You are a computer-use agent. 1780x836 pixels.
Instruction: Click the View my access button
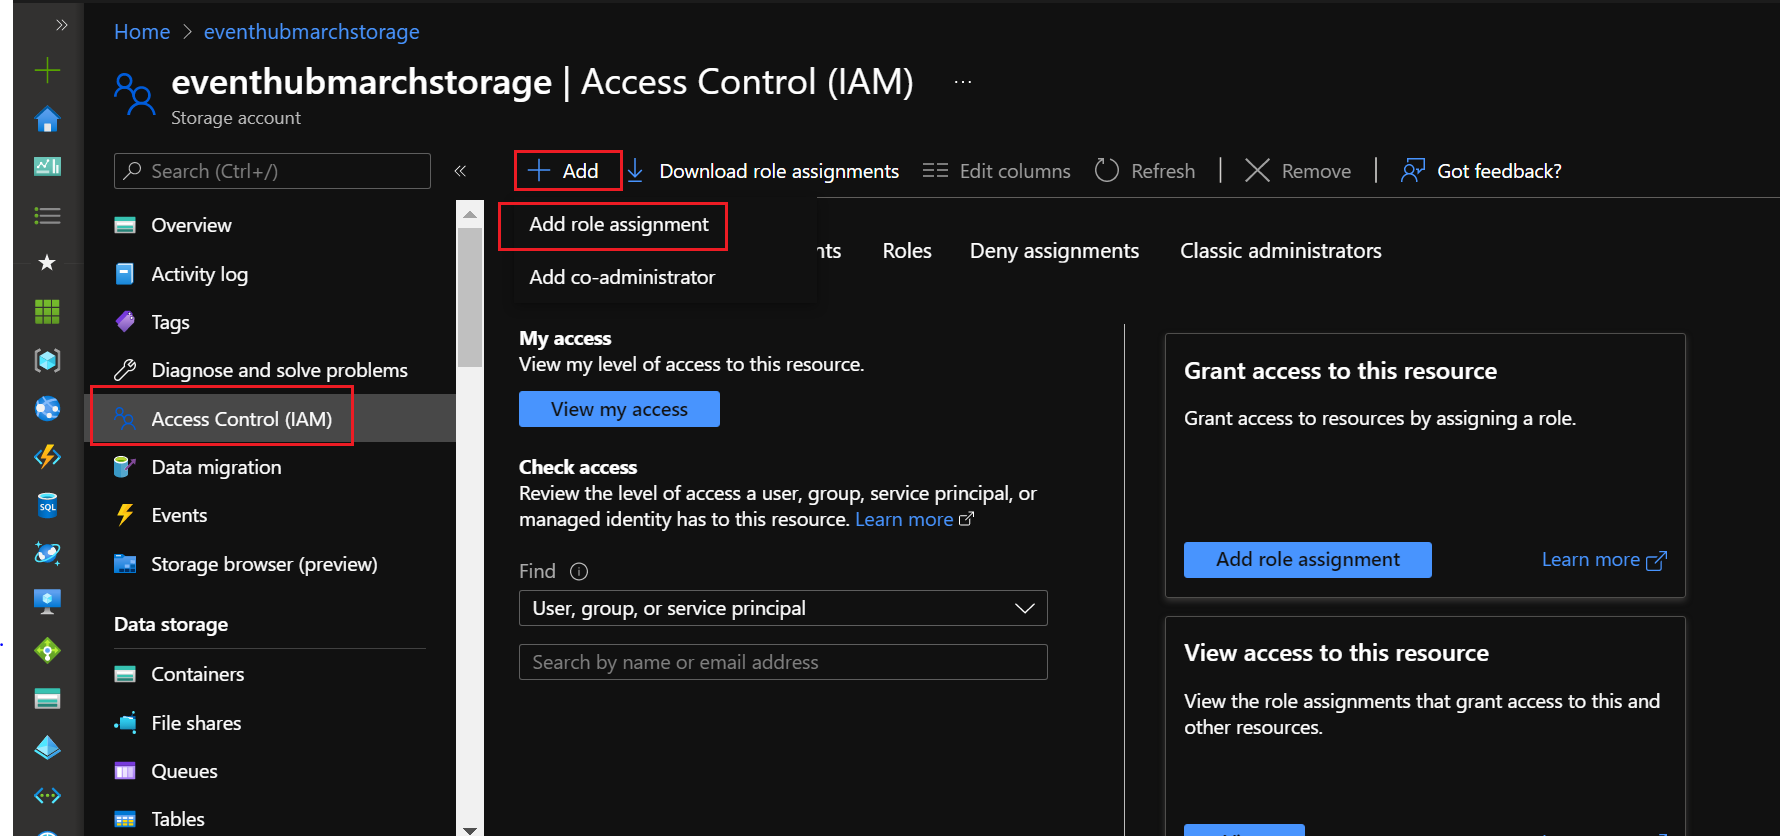coord(619,409)
